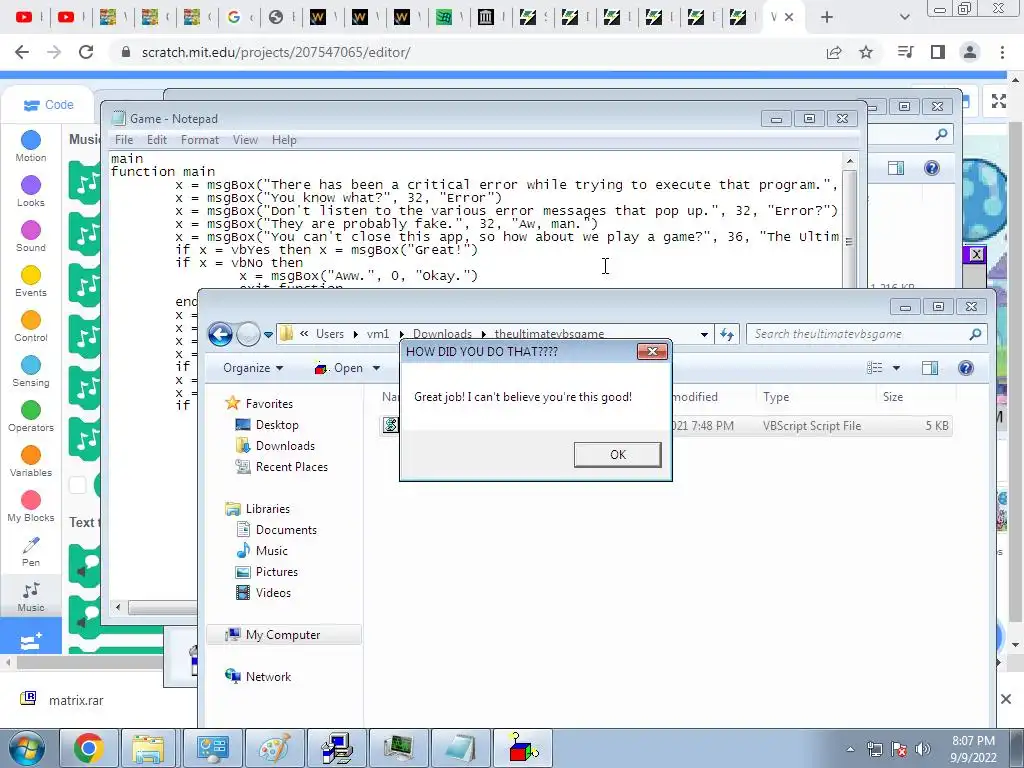Switch to the Code tab in Scratch
This screenshot has height=768, width=1024.
tap(48, 104)
